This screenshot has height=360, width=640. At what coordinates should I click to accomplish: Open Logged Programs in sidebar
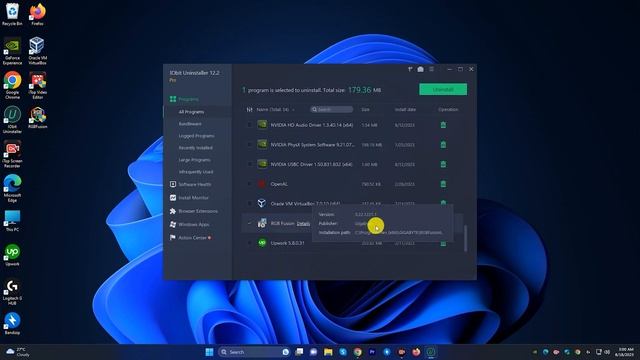[x=196, y=136]
